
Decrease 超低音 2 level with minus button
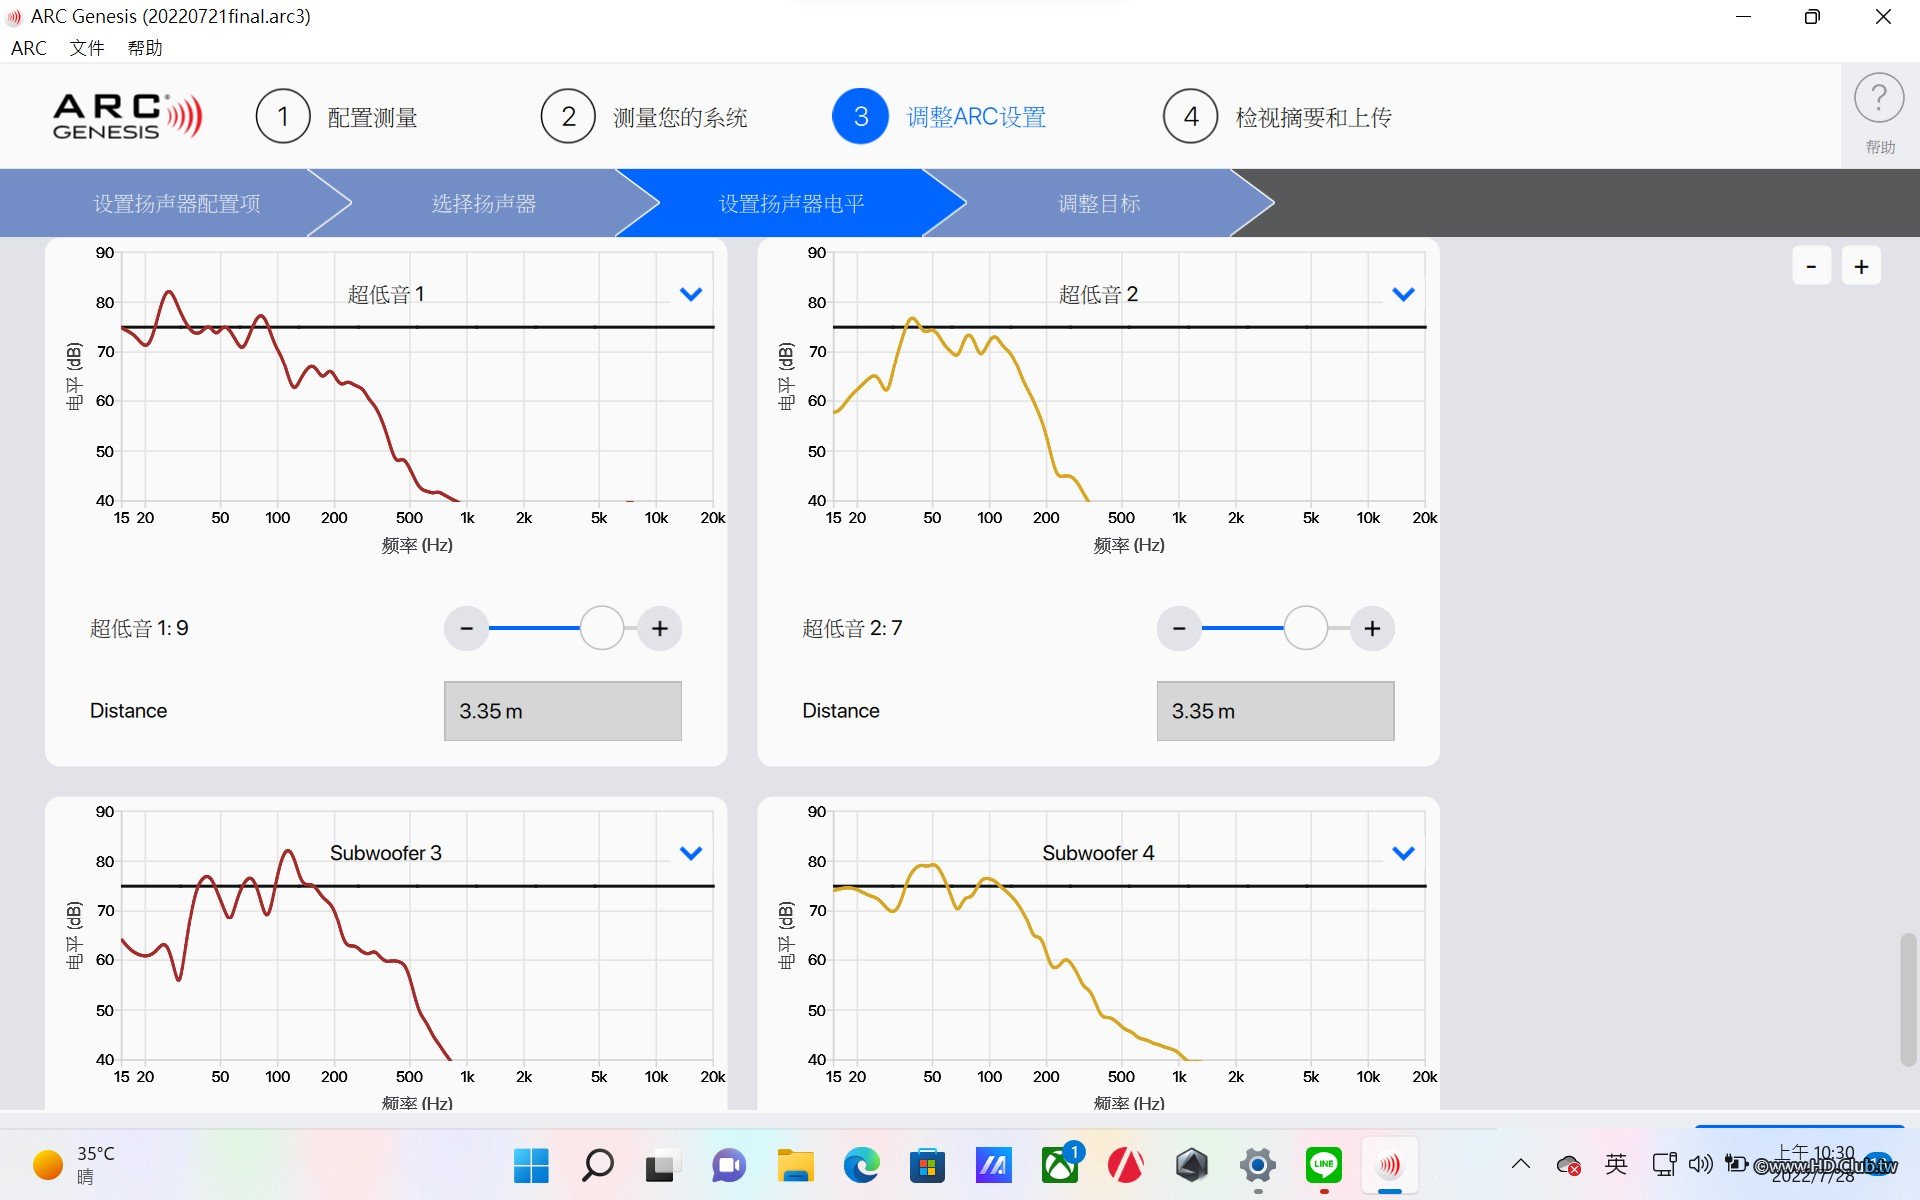1179,628
